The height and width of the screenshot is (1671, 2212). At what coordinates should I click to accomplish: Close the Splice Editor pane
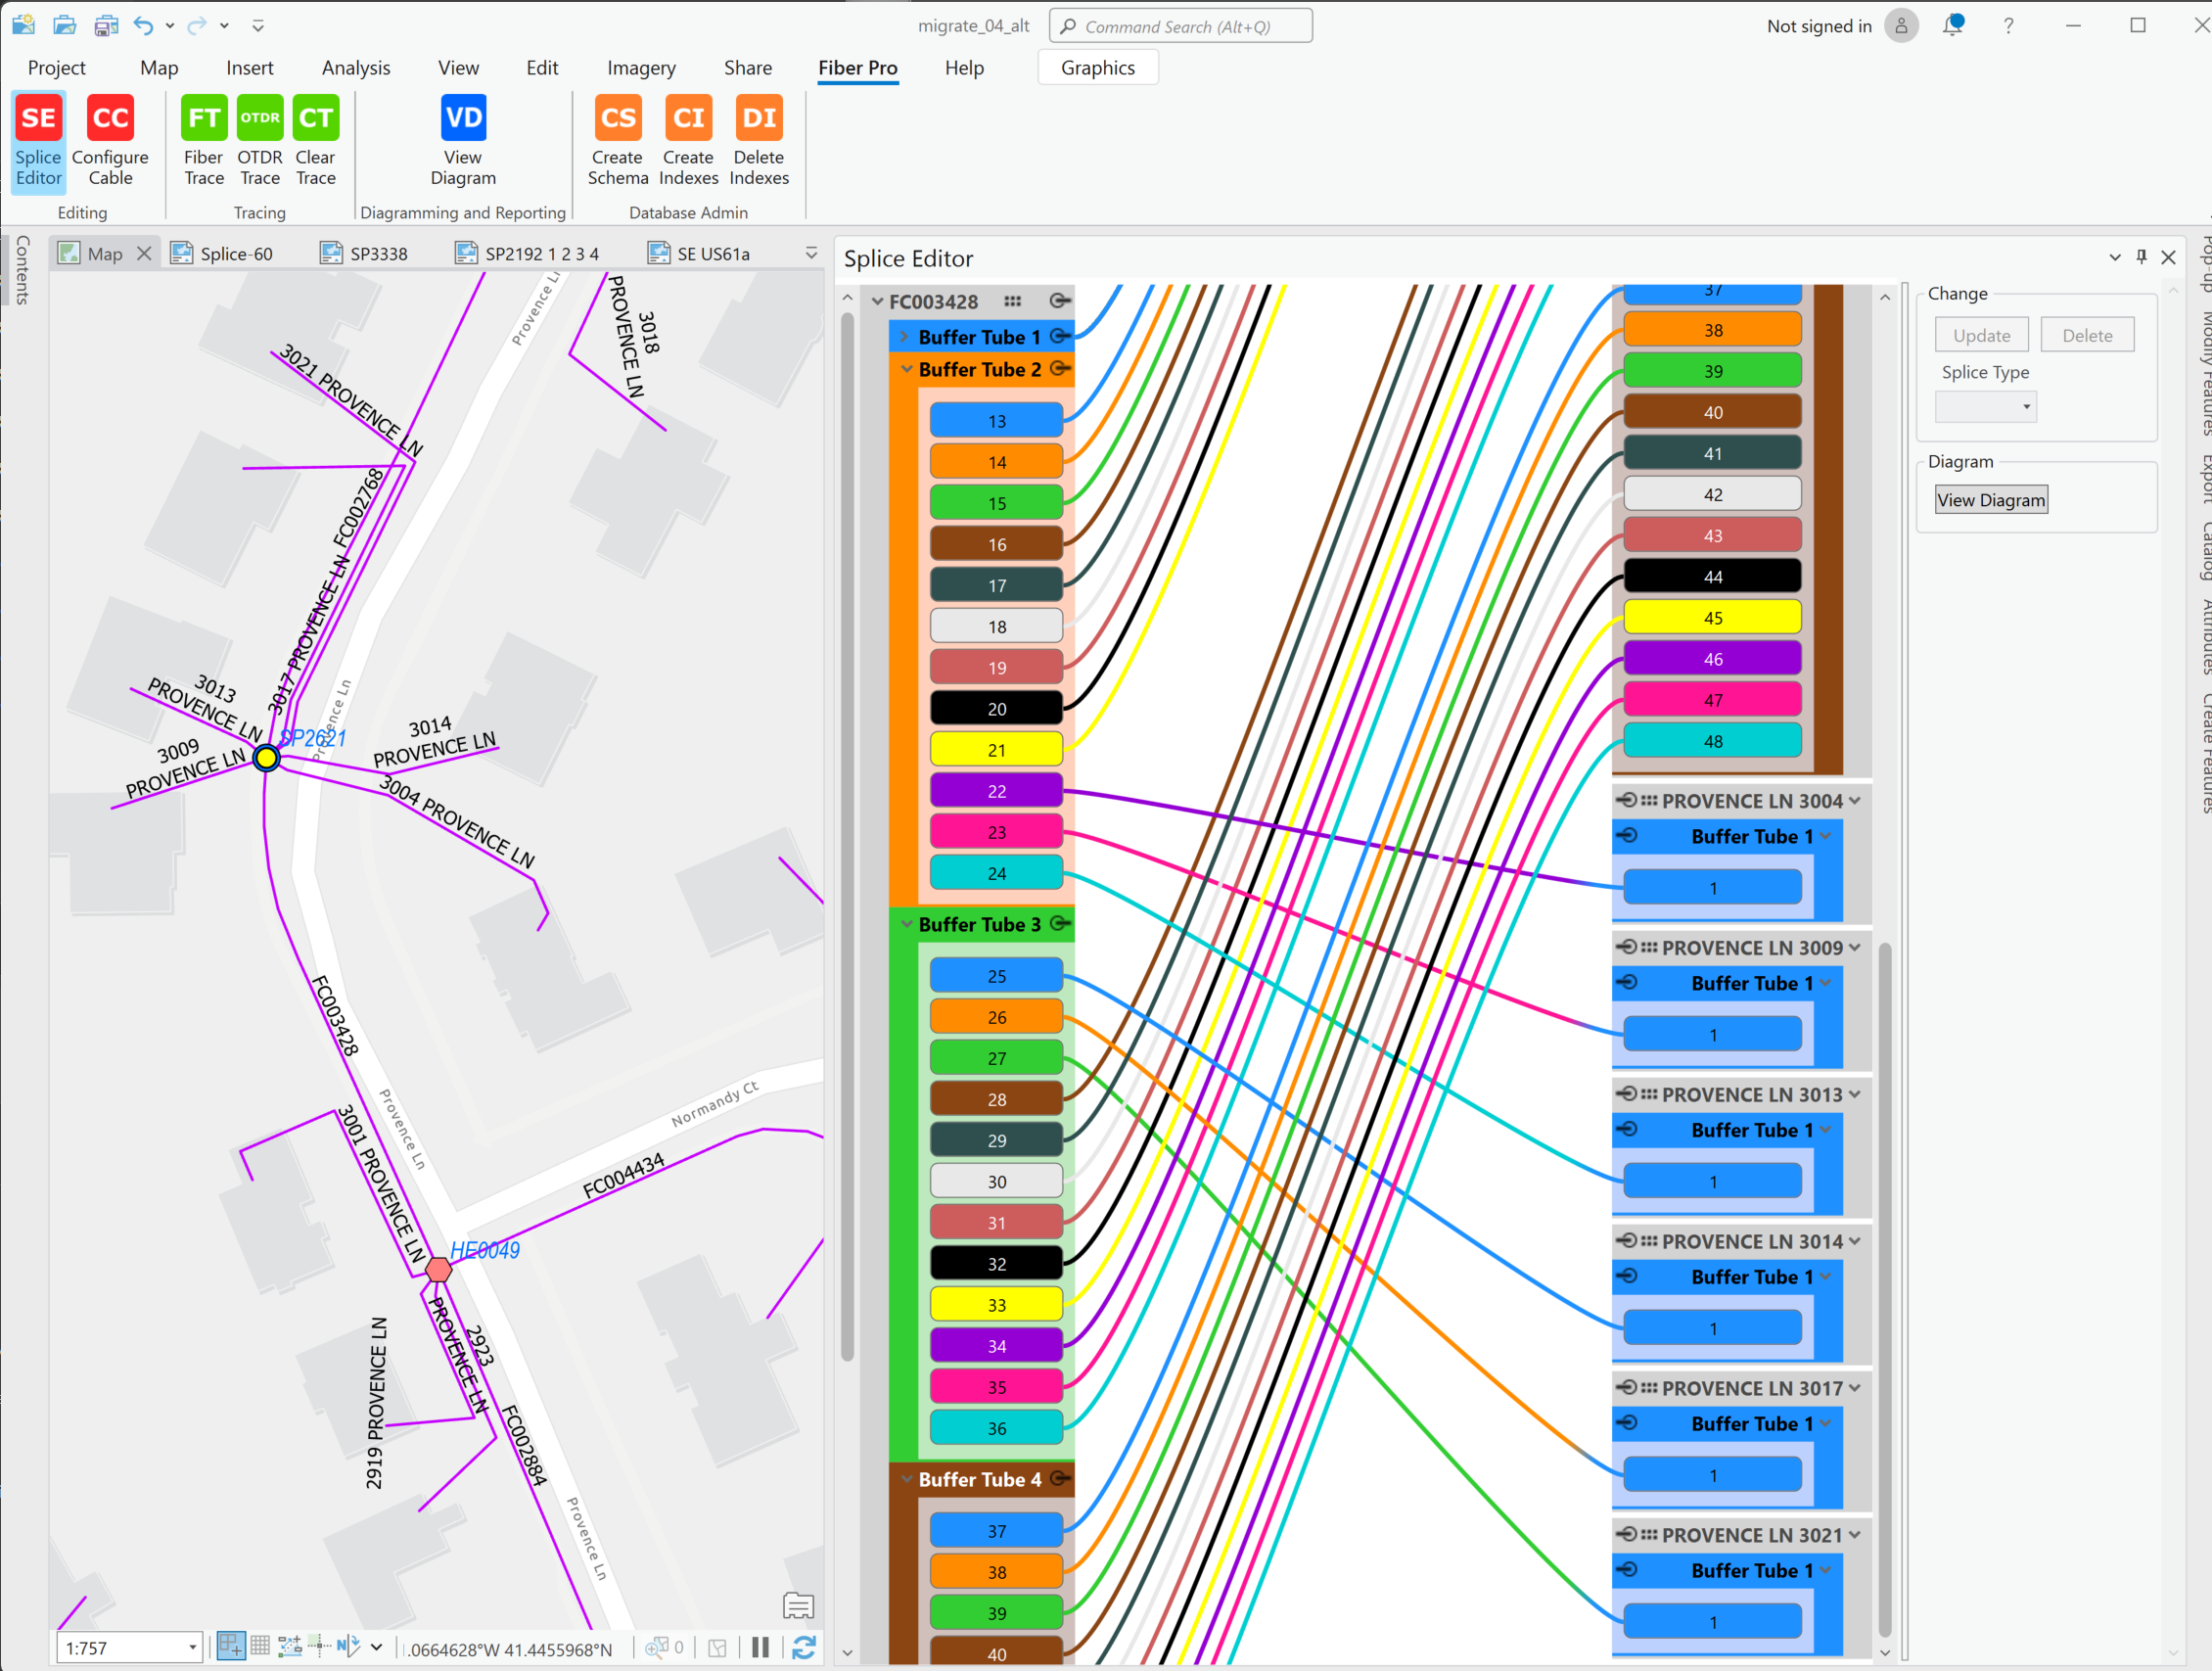point(2168,257)
